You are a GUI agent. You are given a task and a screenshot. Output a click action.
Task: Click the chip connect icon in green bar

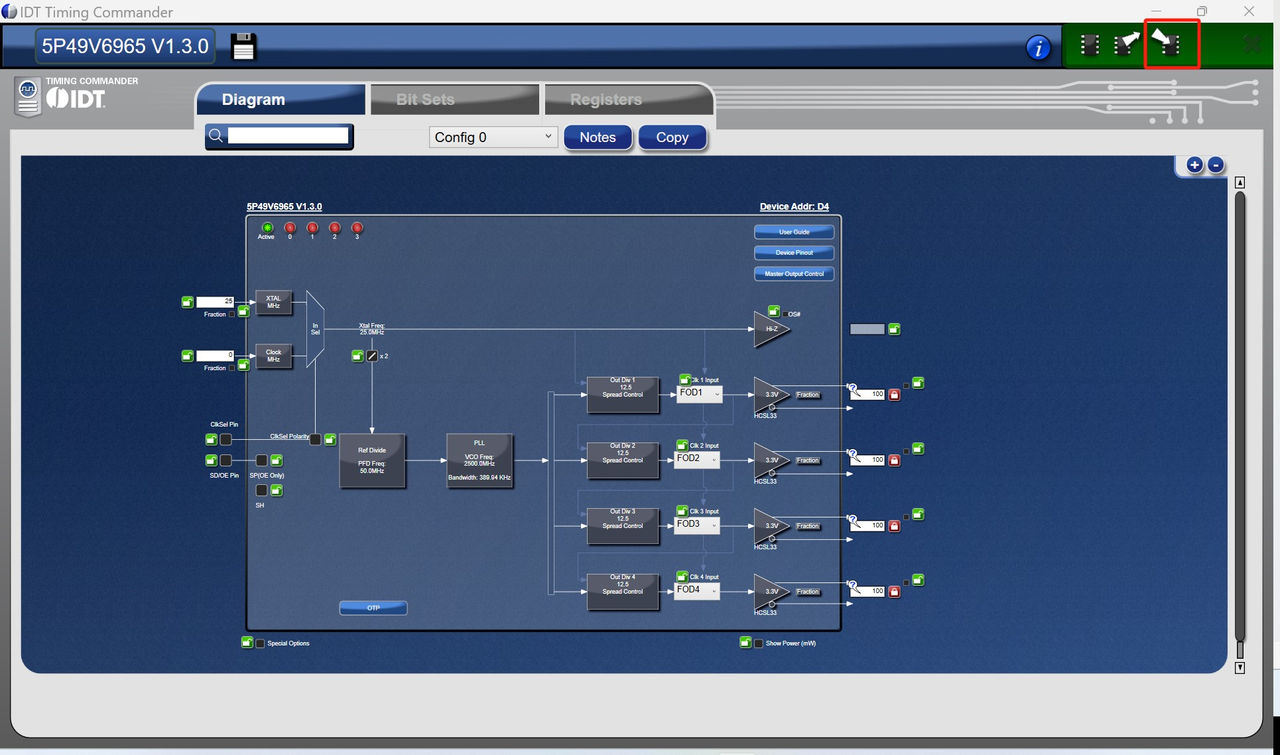pyautogui.click(x=1090, y=44)
